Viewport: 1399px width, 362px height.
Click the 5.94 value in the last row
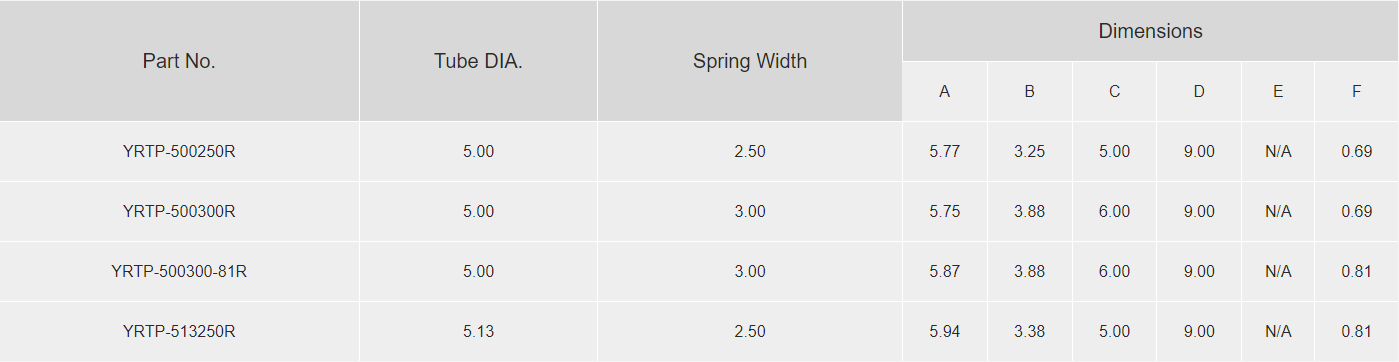click(x=944, y=332)
